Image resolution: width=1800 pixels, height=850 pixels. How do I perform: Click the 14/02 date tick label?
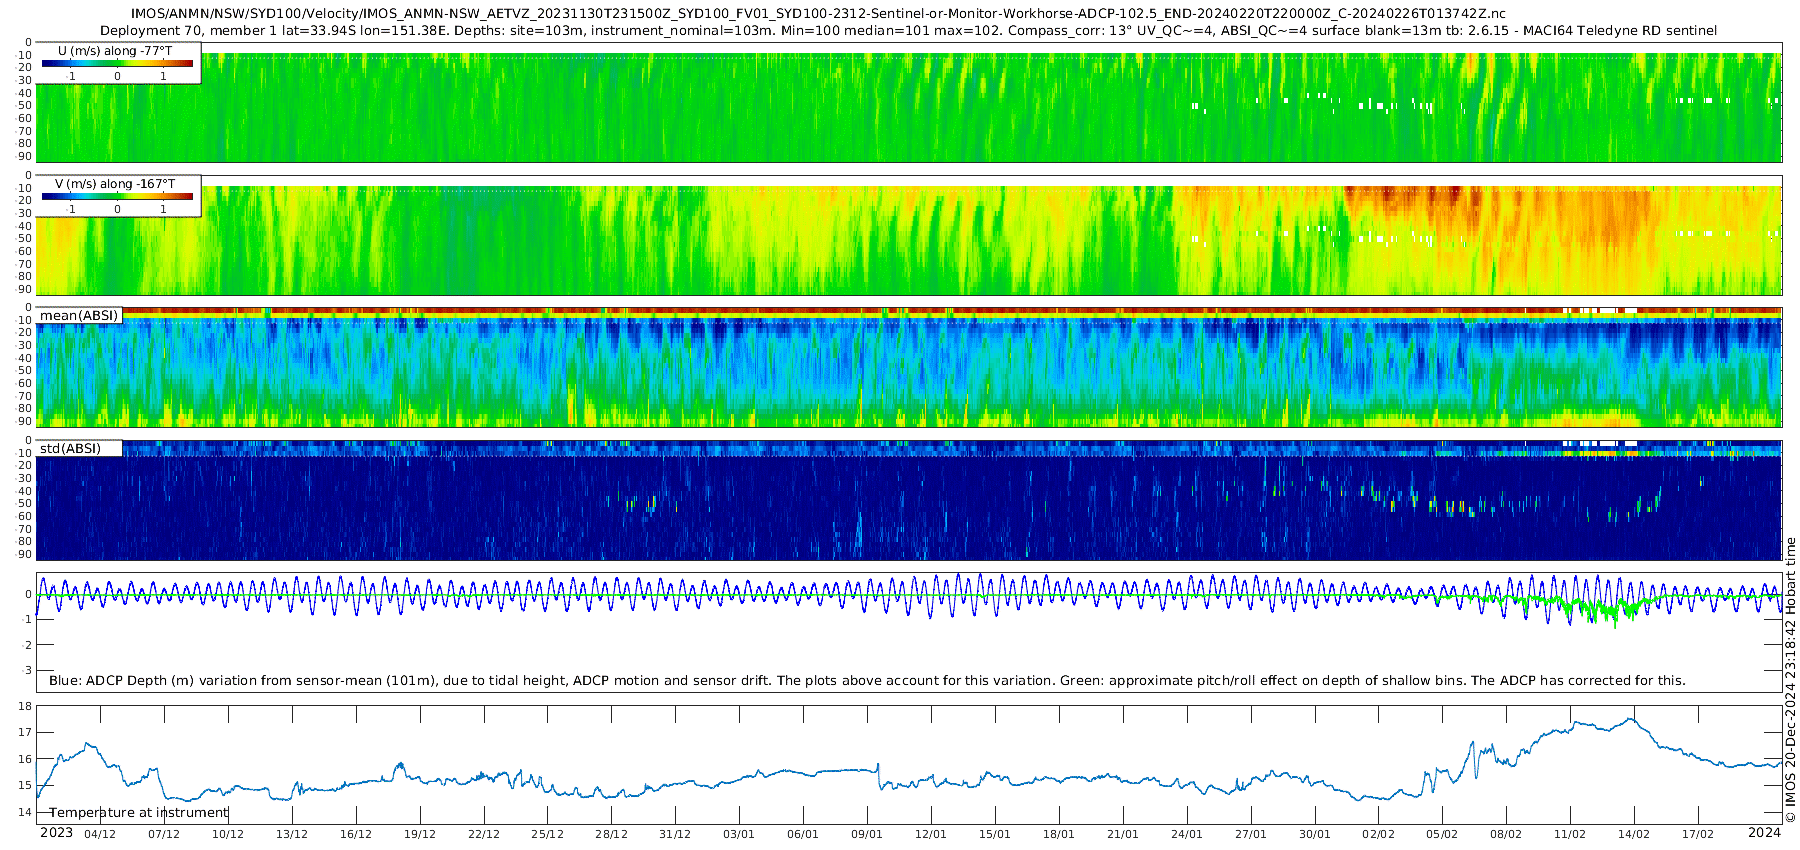point(1634,834)
